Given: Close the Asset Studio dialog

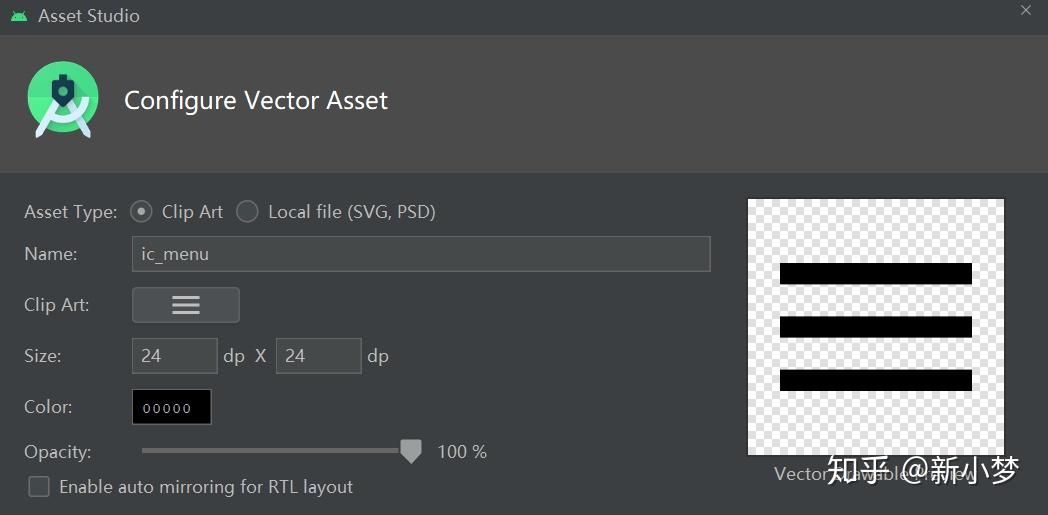Looking at the screenshot, I should [1025, 11].
